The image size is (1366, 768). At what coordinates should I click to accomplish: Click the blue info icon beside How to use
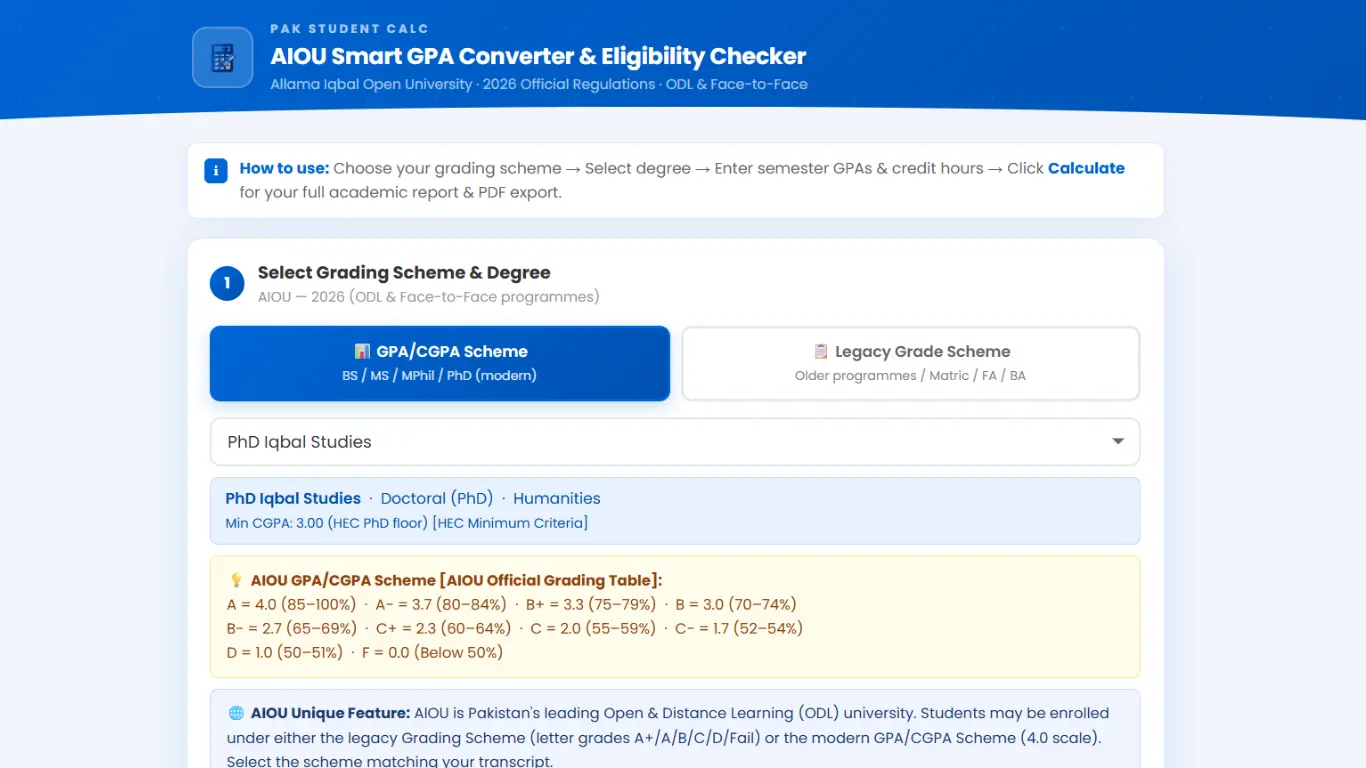pos(216,170)
